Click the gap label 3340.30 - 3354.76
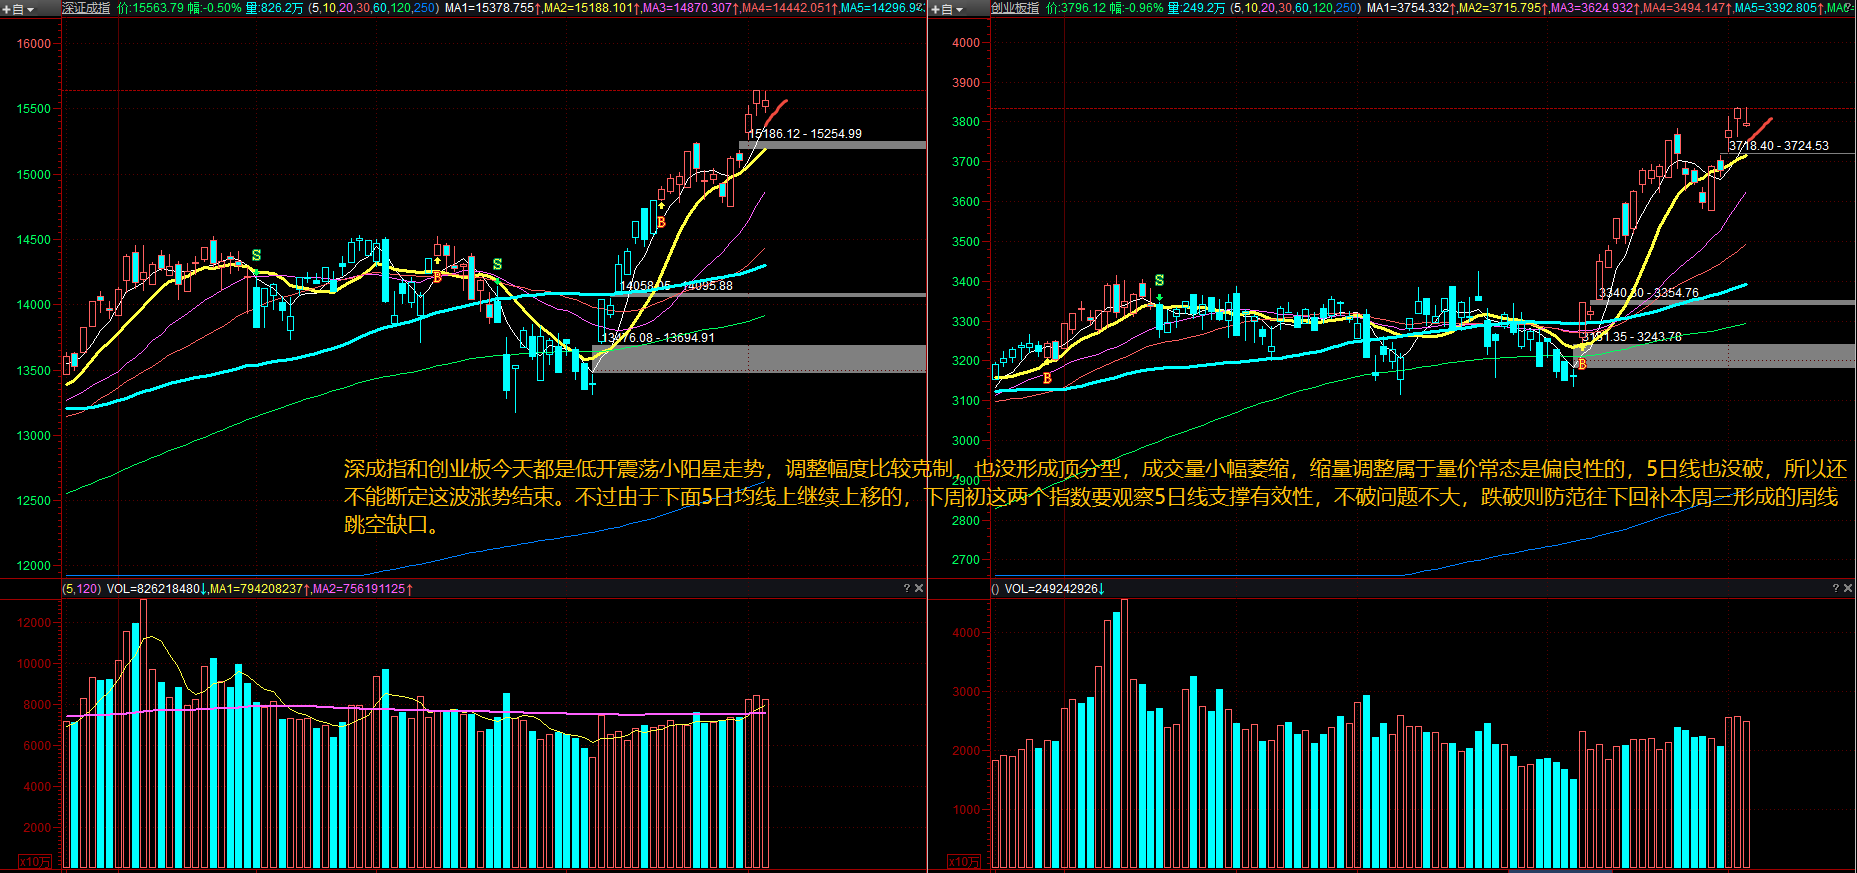1857x873 pixels. coord(1649,293)
